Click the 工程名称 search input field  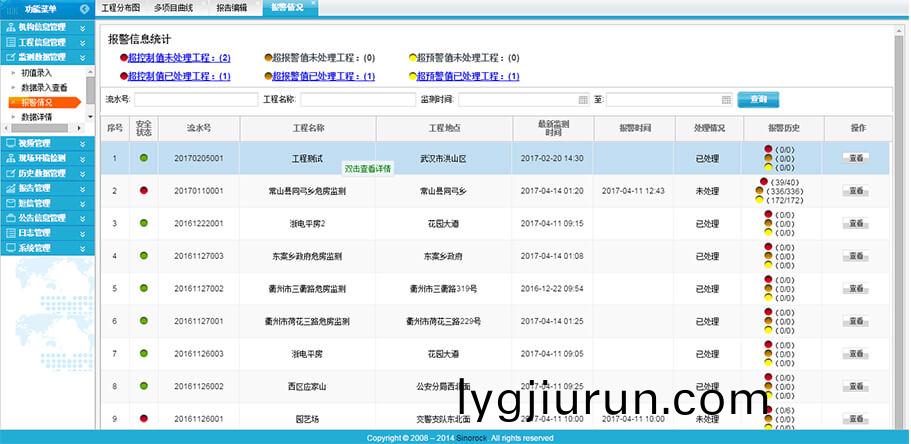tap(355, 100)
